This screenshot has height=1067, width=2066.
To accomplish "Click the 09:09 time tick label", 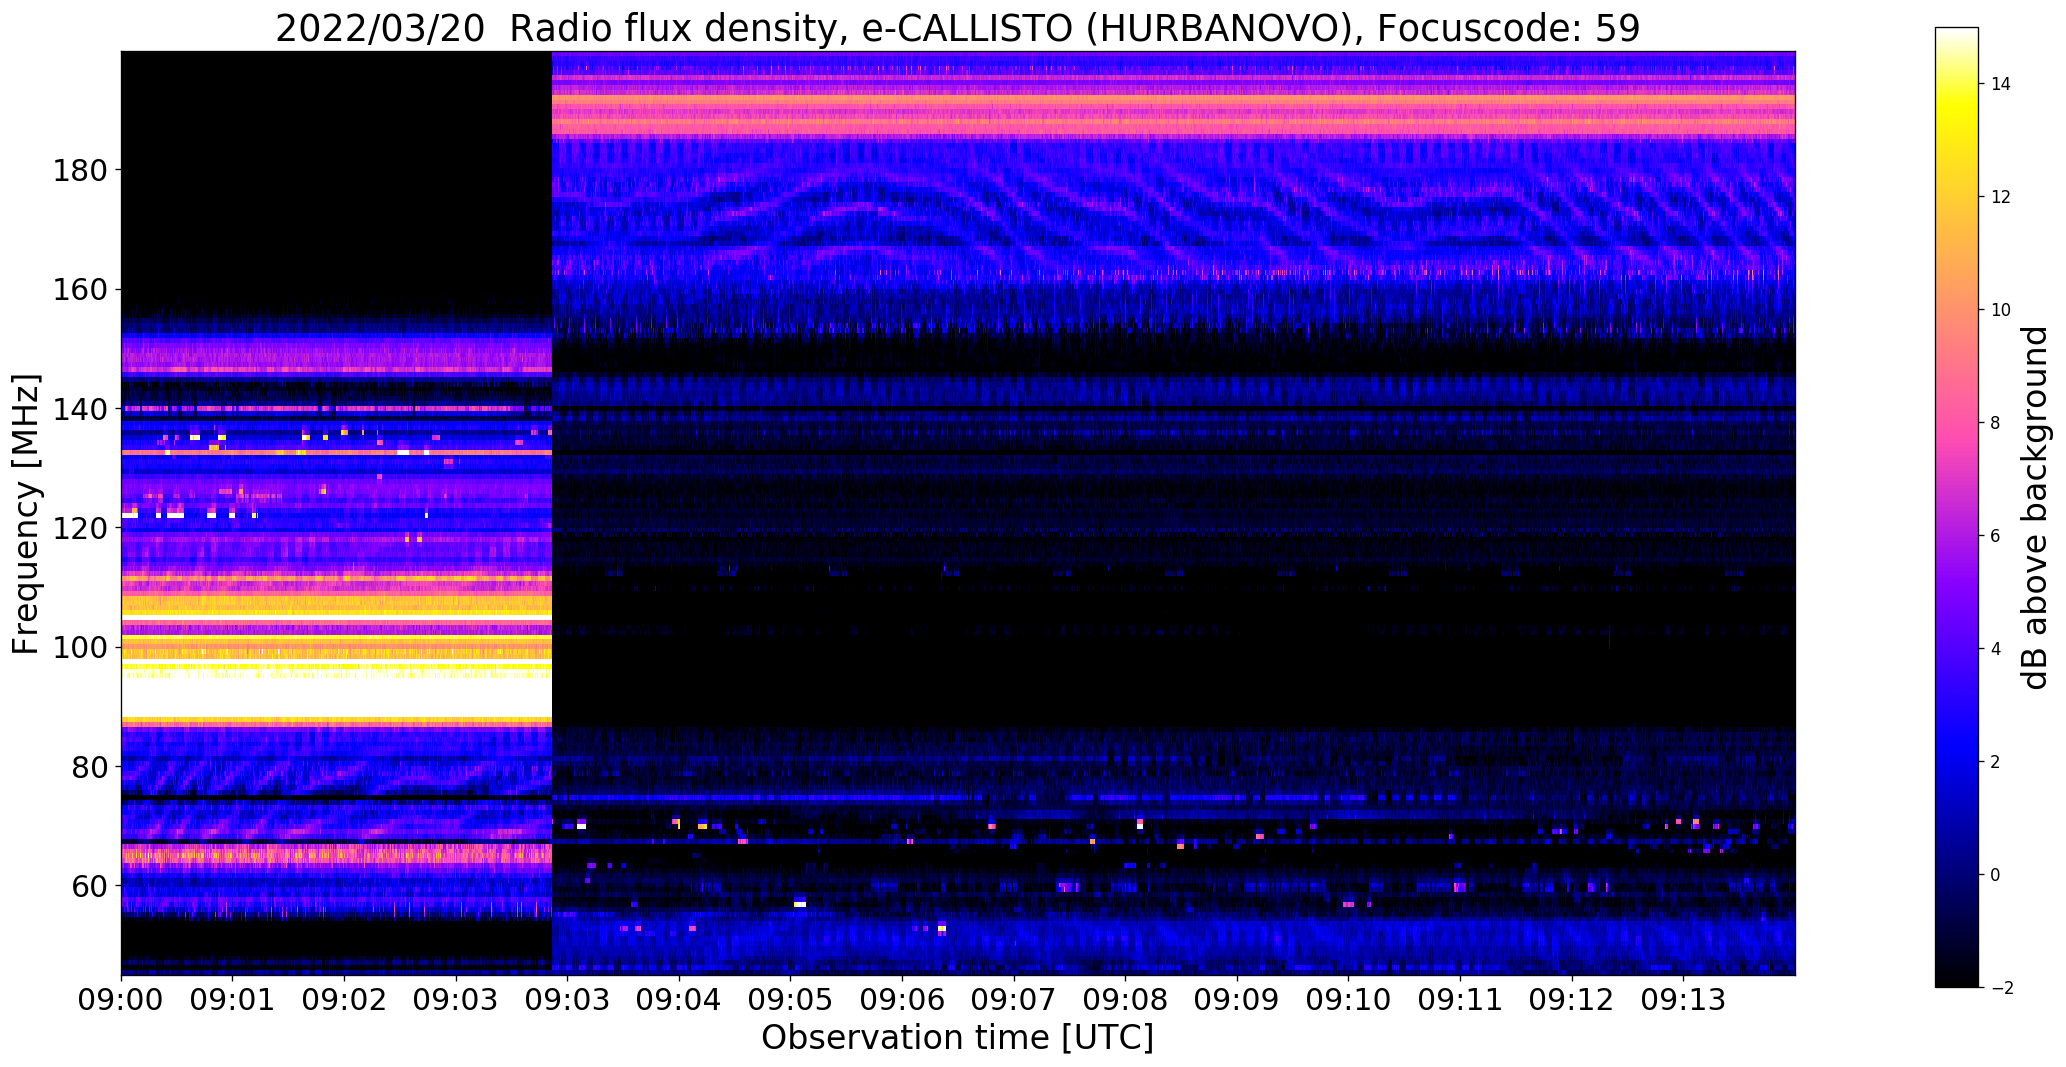I will 1237,1001.
